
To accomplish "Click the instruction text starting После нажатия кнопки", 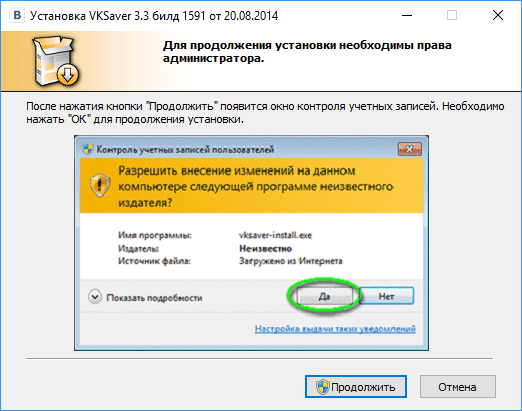I will pyautogui.click(x=265, y=113).
